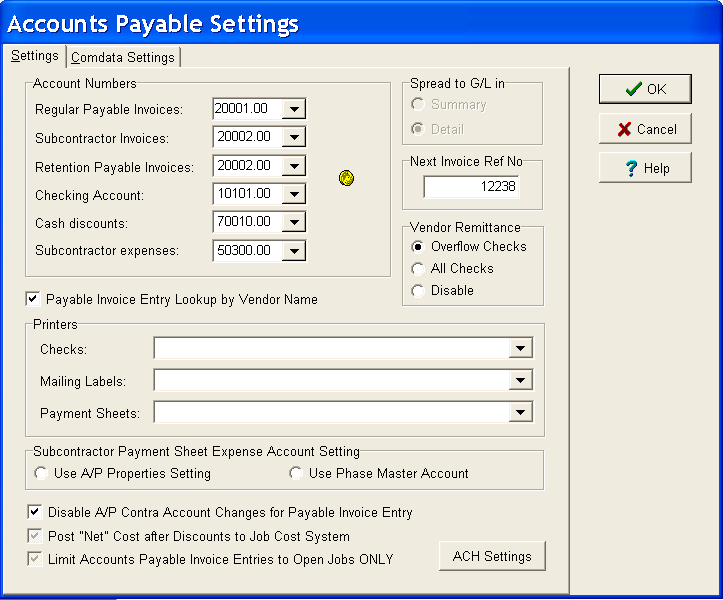Viewport: 723px width, 600px height.
Task: Click the Next Invoice Ref No field
Action: click(x=471, y=187)
